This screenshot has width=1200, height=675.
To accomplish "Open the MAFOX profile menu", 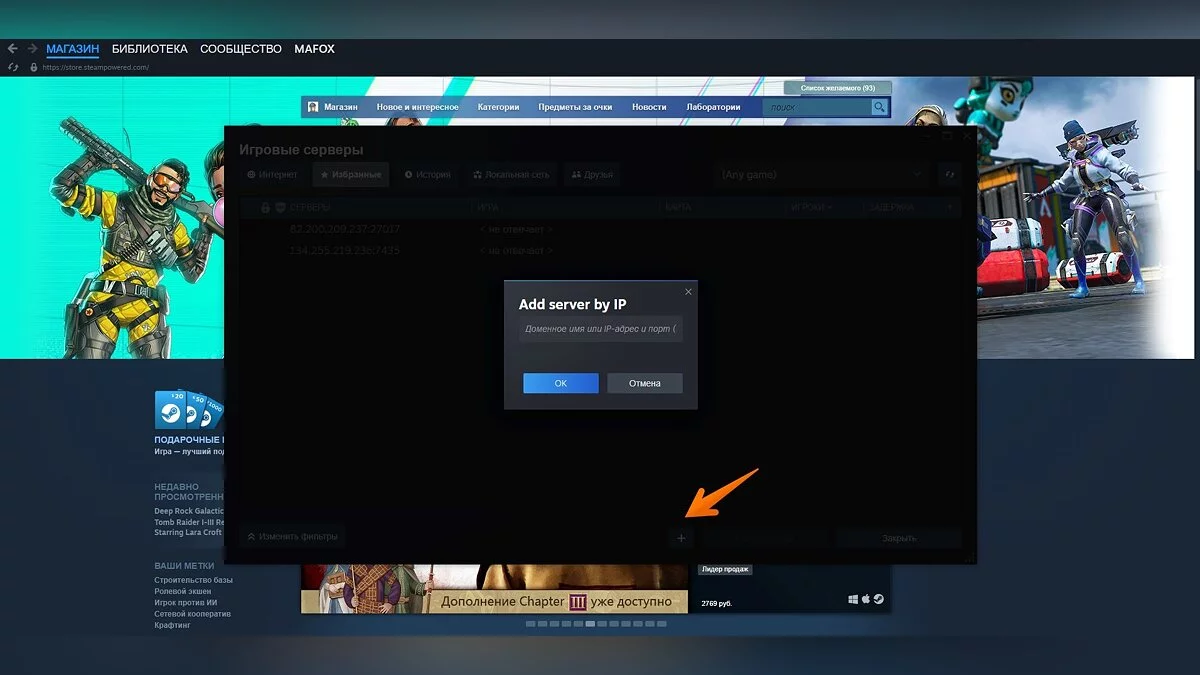I will (314, 49).
